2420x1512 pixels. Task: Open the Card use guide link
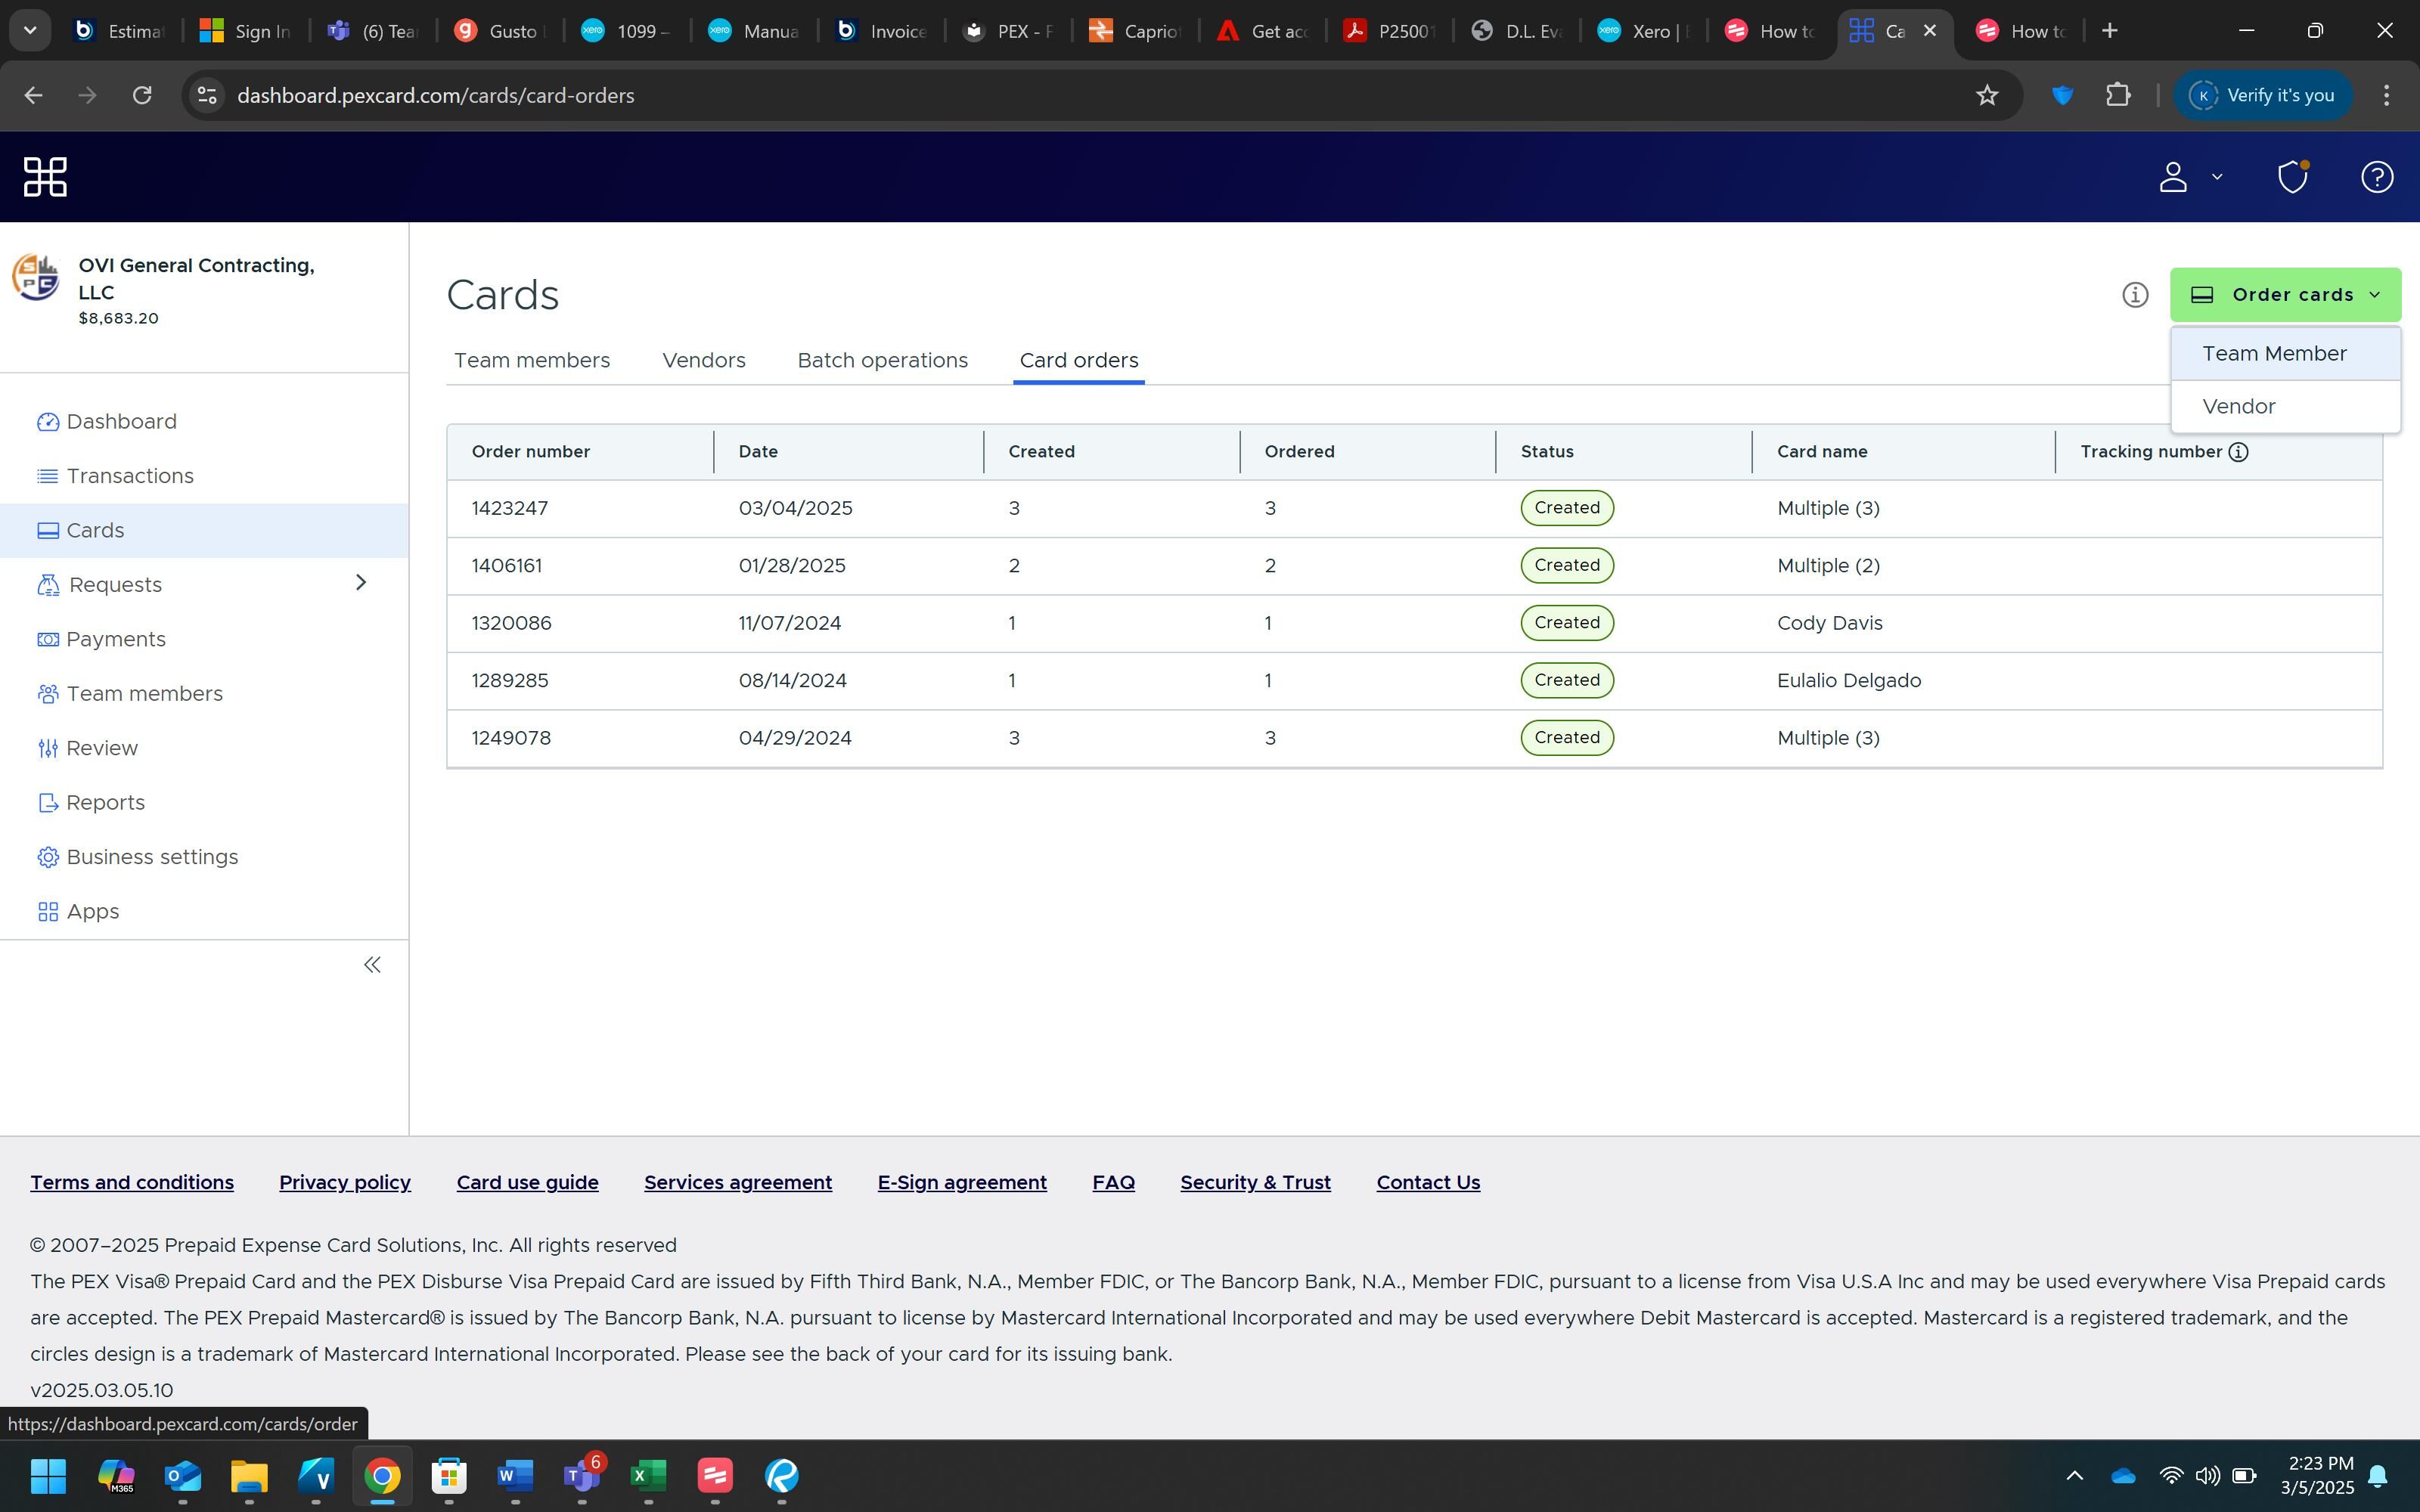point(527,1182)
